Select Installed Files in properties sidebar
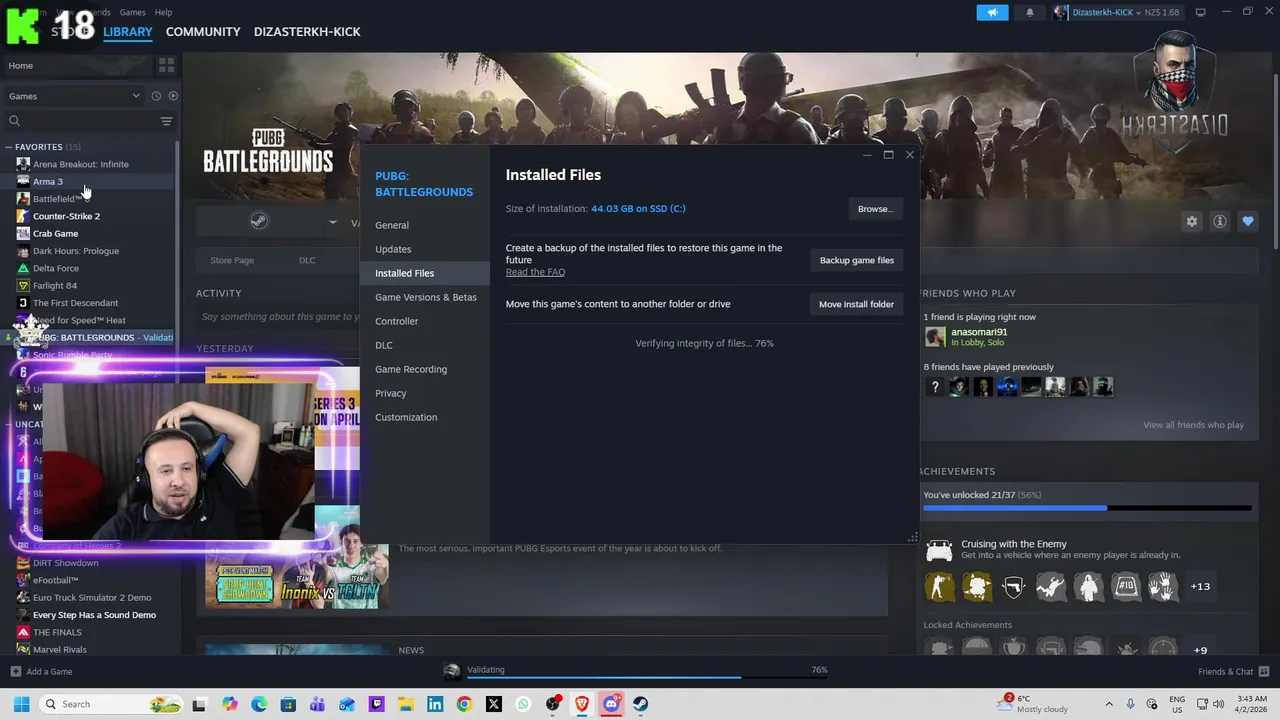 pyautogui.click(x=425, y=273)
